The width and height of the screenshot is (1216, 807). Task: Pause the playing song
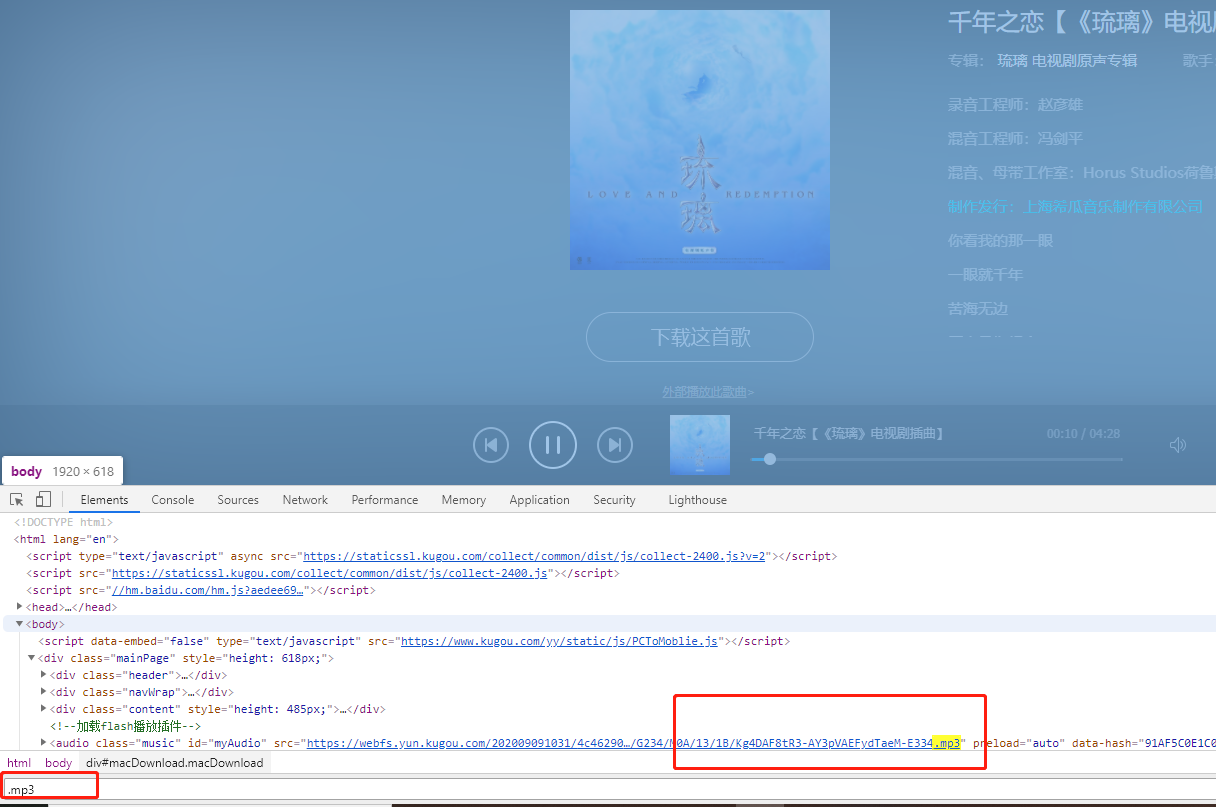pos(553,445)
